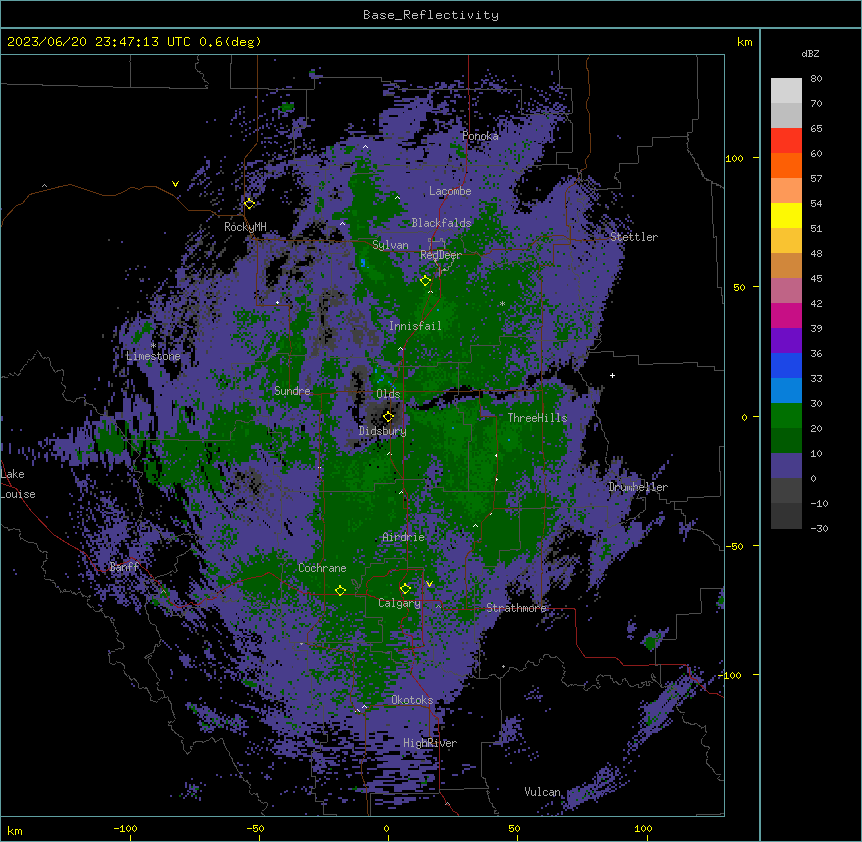Click the Base_Reflectivity title
This screenshot has width=862, height=842.
click(x=431, y=15)
